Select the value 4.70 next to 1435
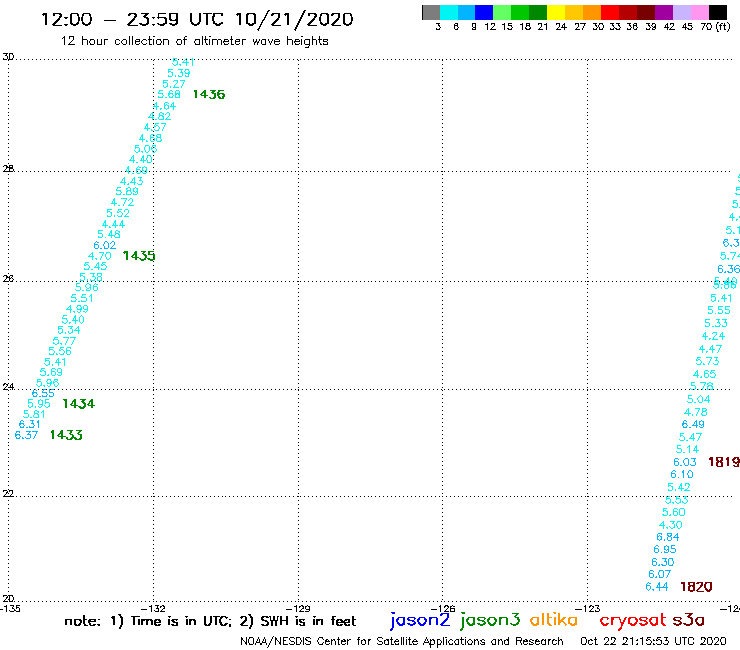The height and width of the screenshot is (650, 740). pos(100,256)
